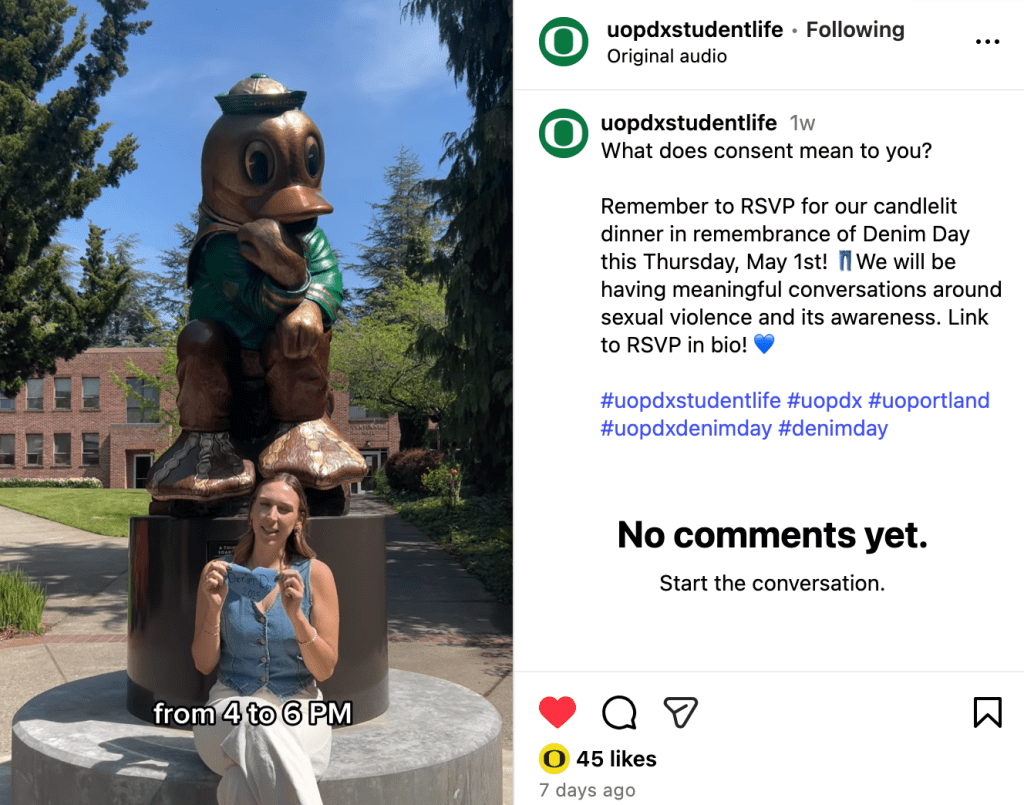The width and height of the screenshot is (1024, 805).
Task: Click the 7 days ago timestamp
Action: click(587, 790)
